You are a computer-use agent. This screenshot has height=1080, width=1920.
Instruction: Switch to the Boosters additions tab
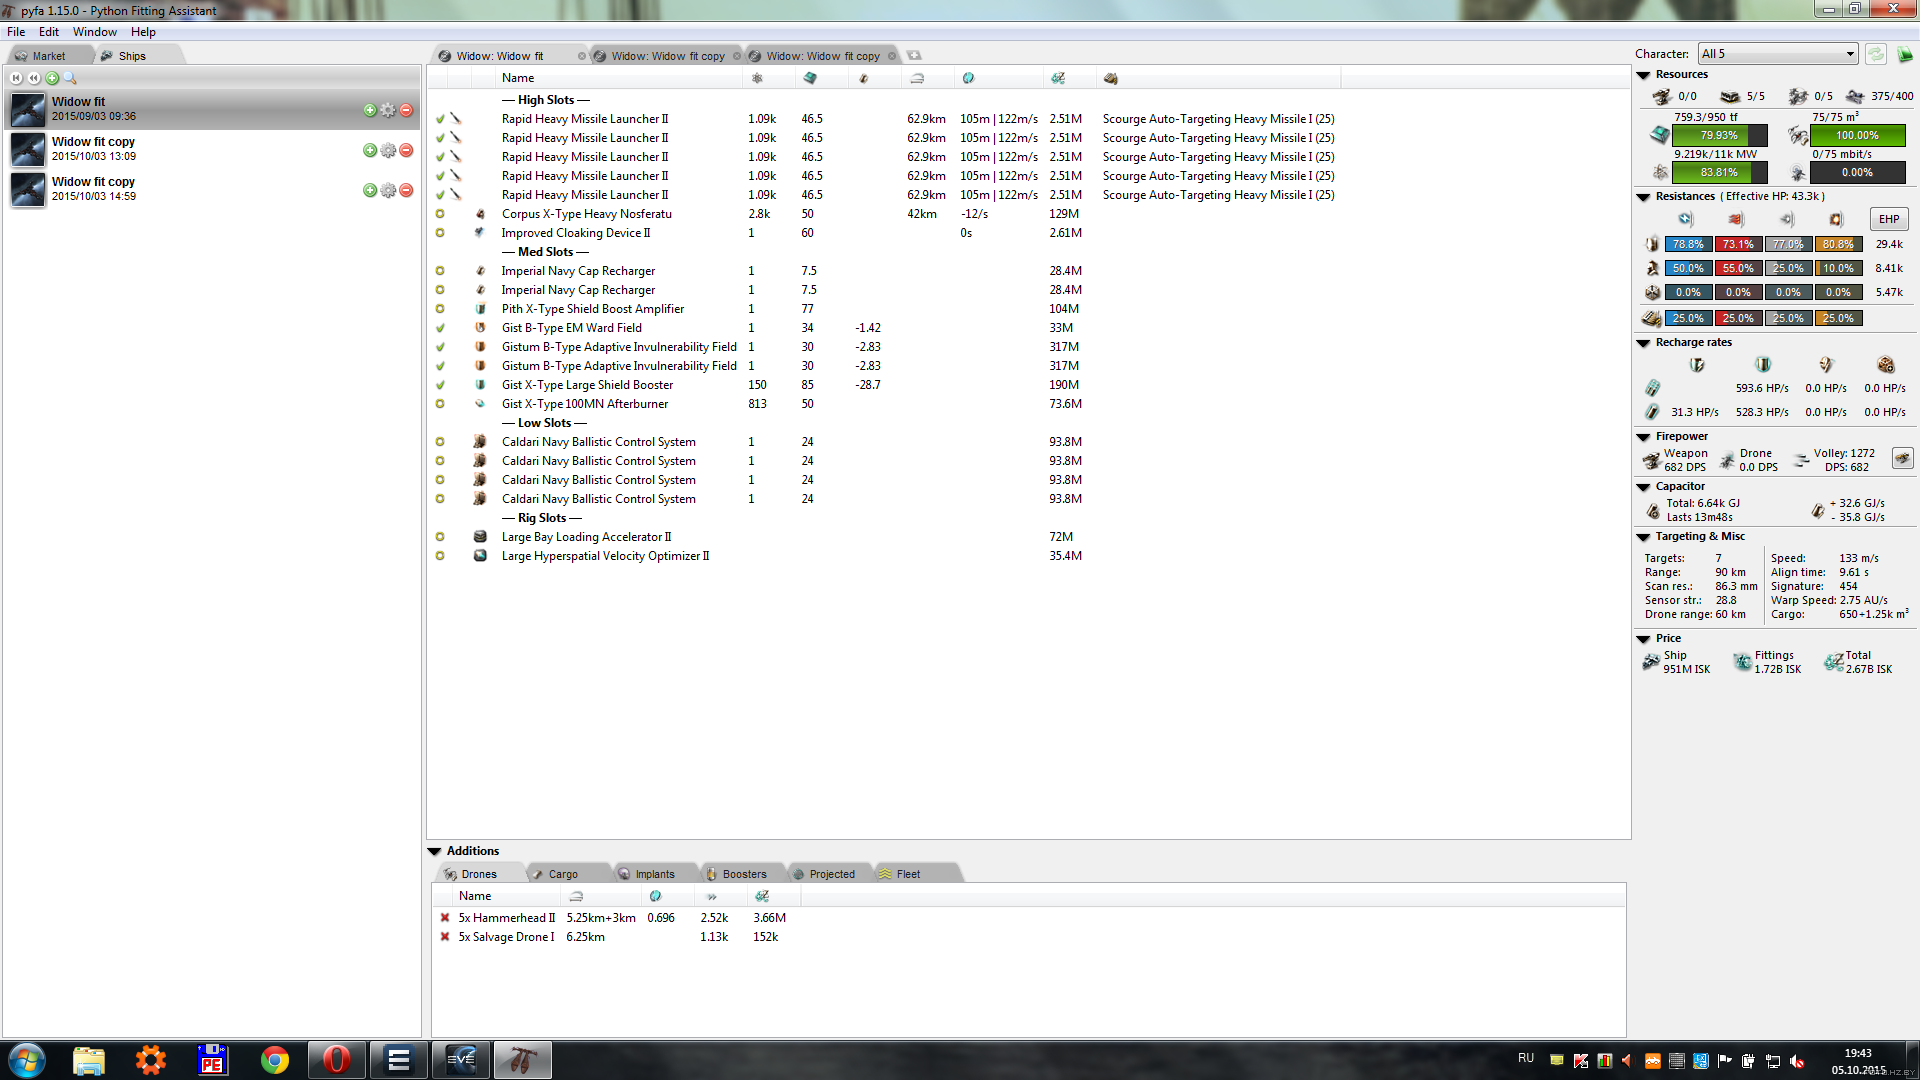(744, 875)
